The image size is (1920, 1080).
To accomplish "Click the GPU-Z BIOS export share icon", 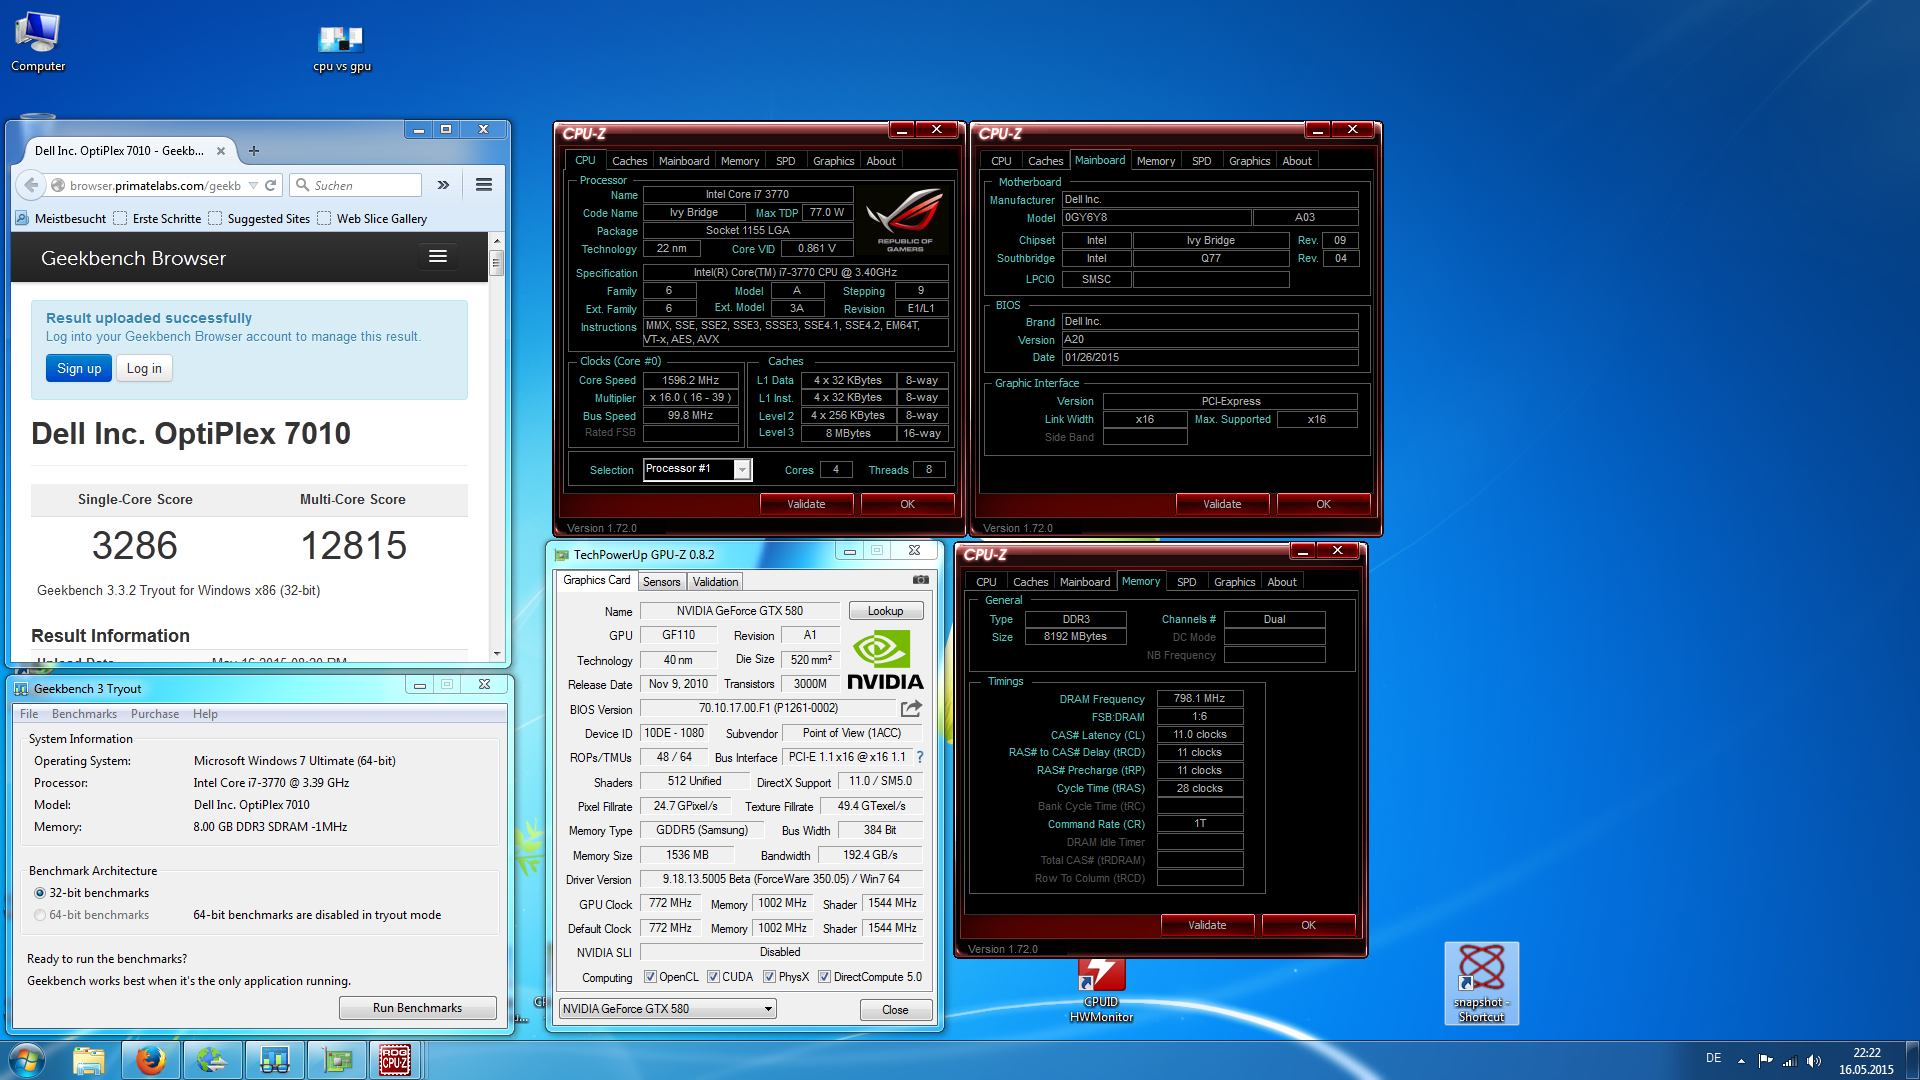I will coord(911,708).
